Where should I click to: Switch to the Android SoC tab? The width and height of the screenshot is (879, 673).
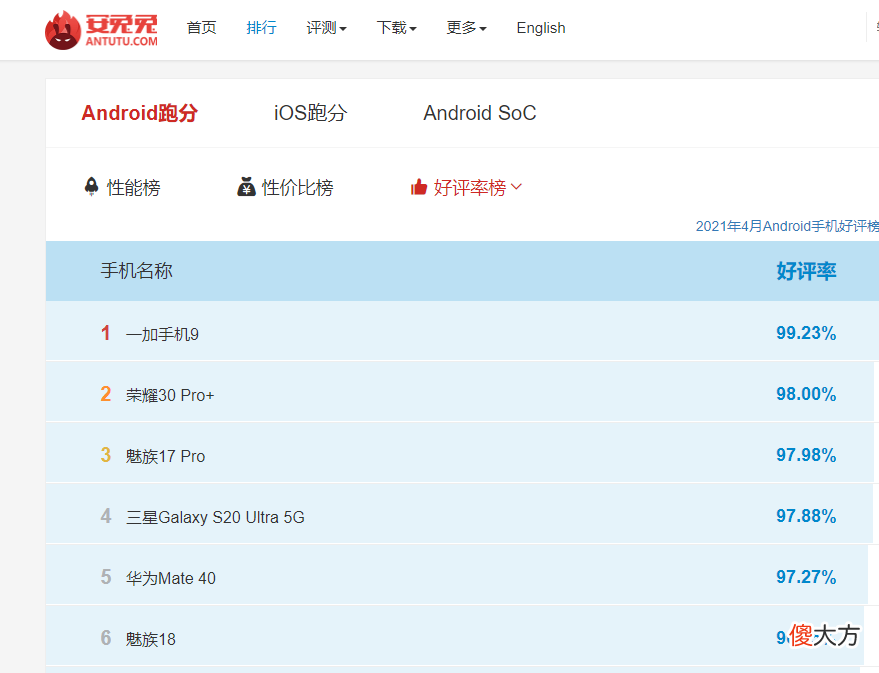coord(480,113)
